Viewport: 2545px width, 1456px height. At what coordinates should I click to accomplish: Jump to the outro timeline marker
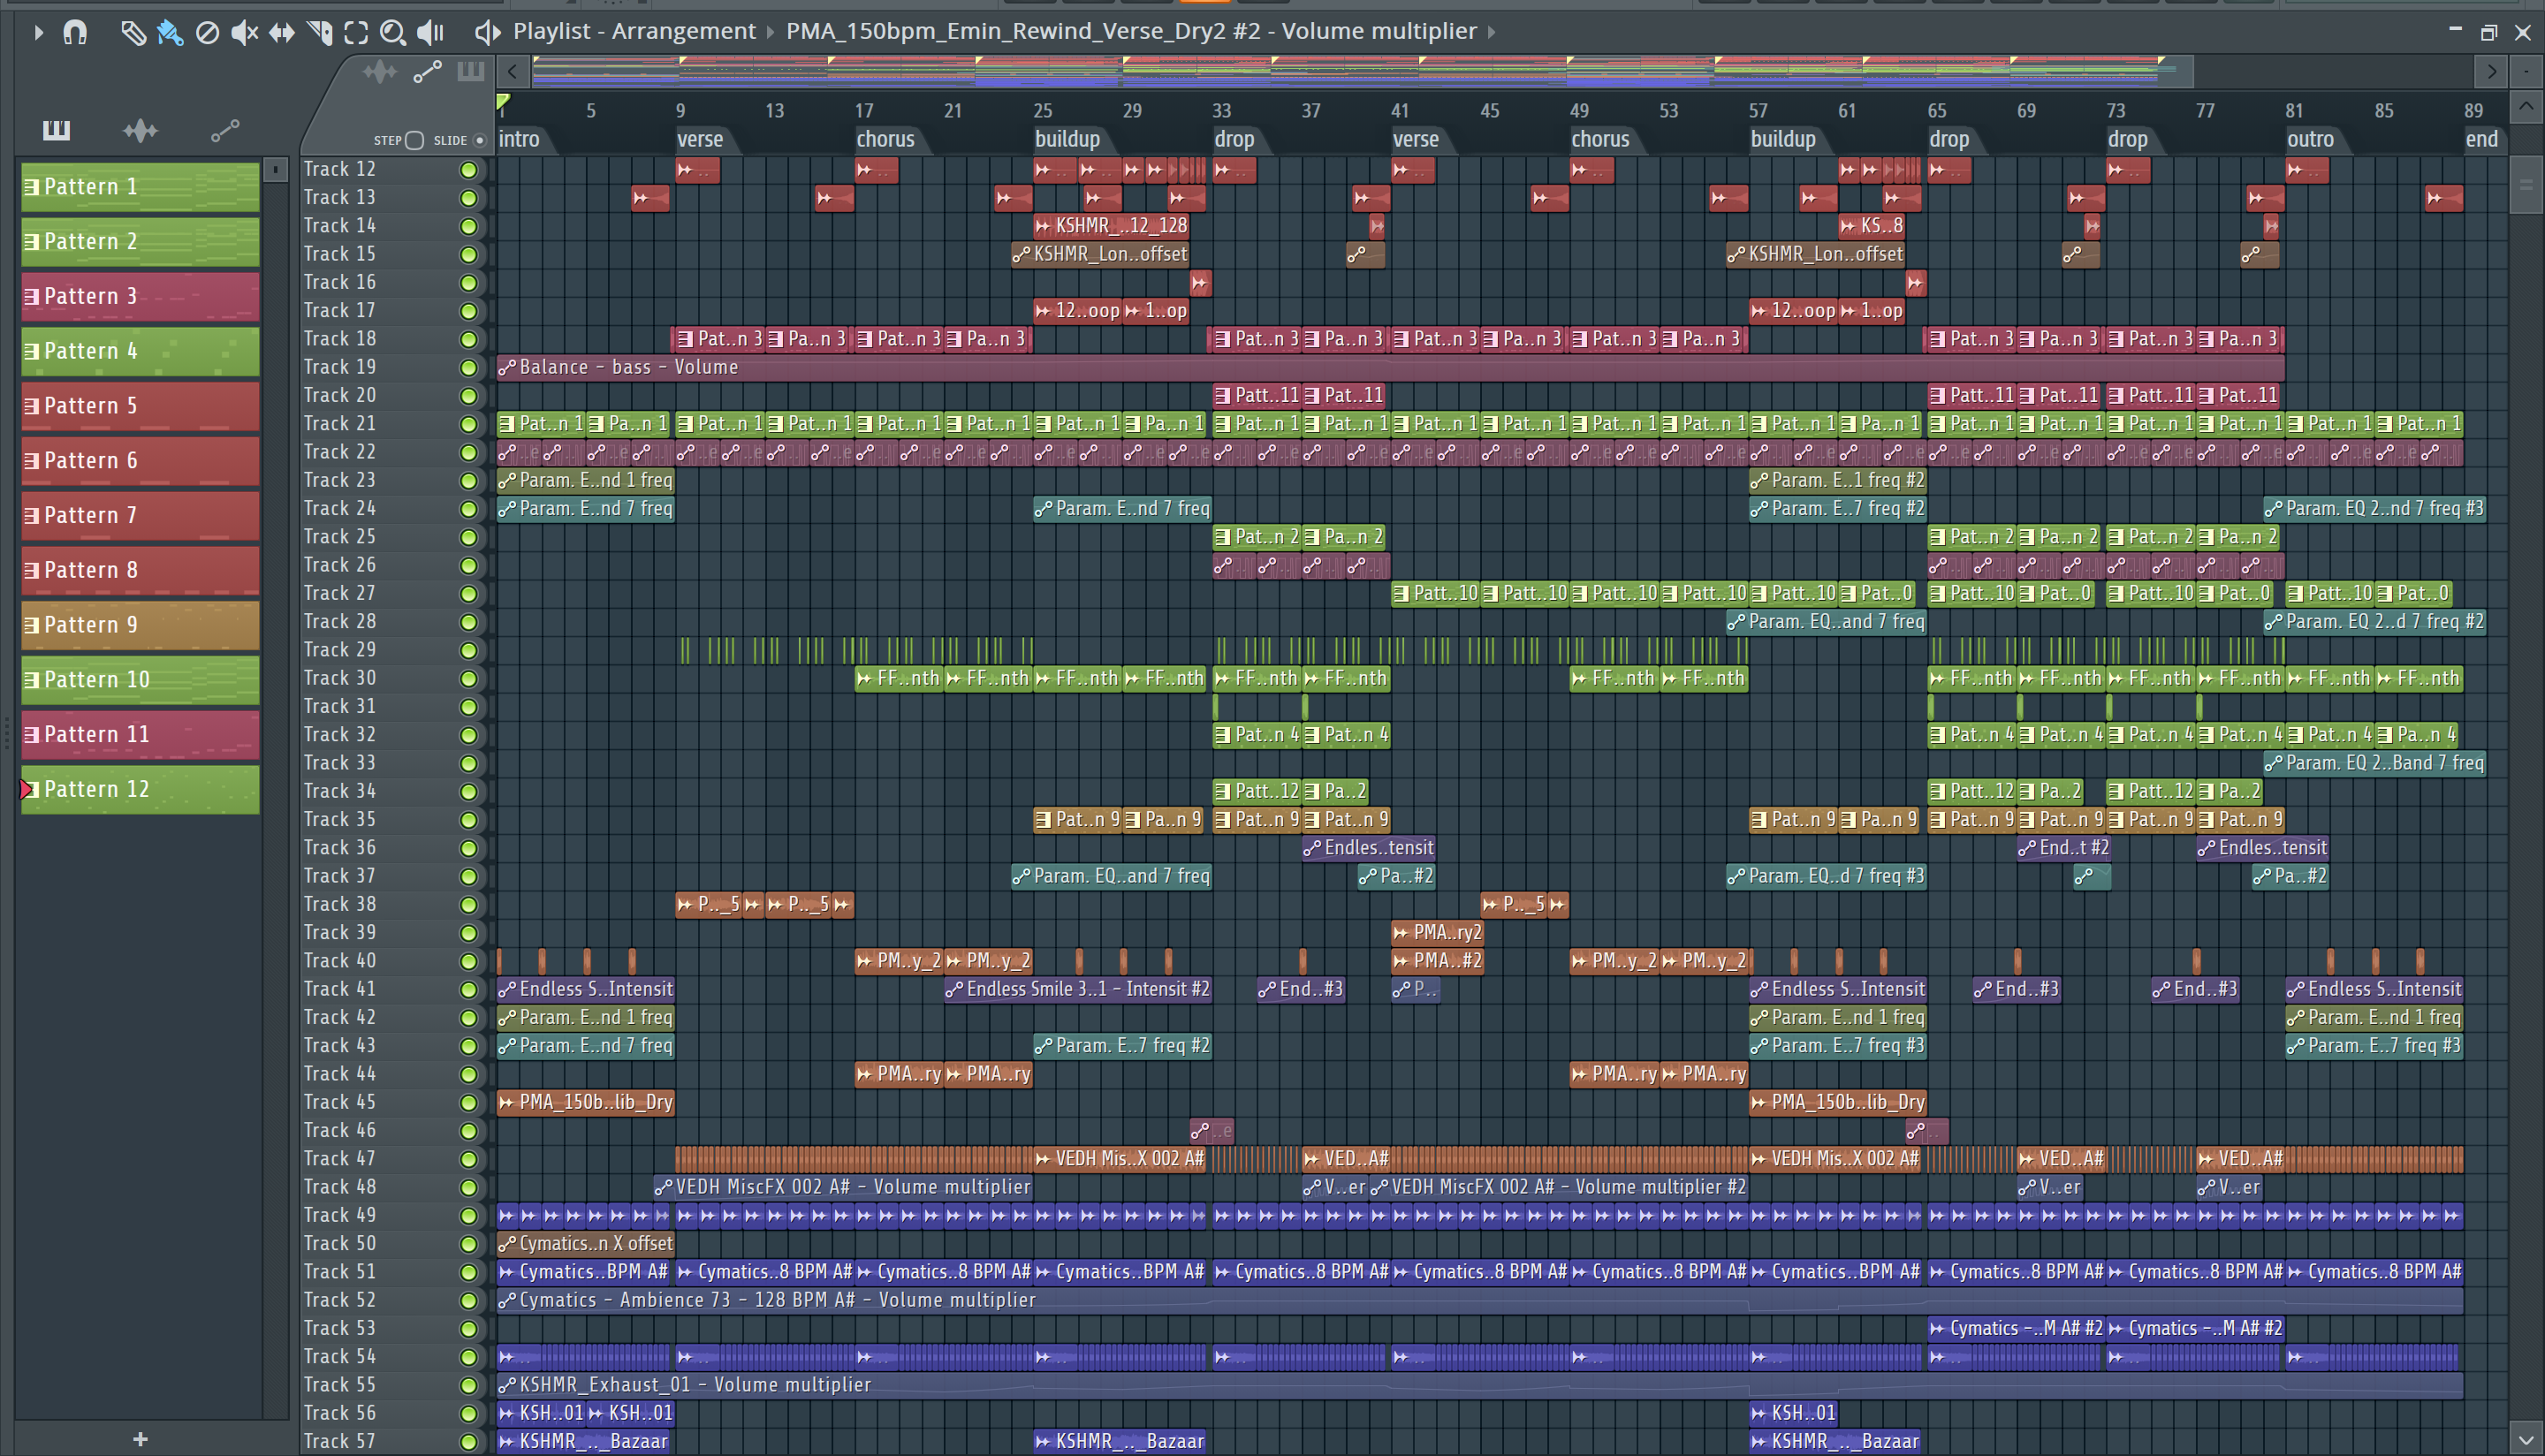pos(2310,140)
